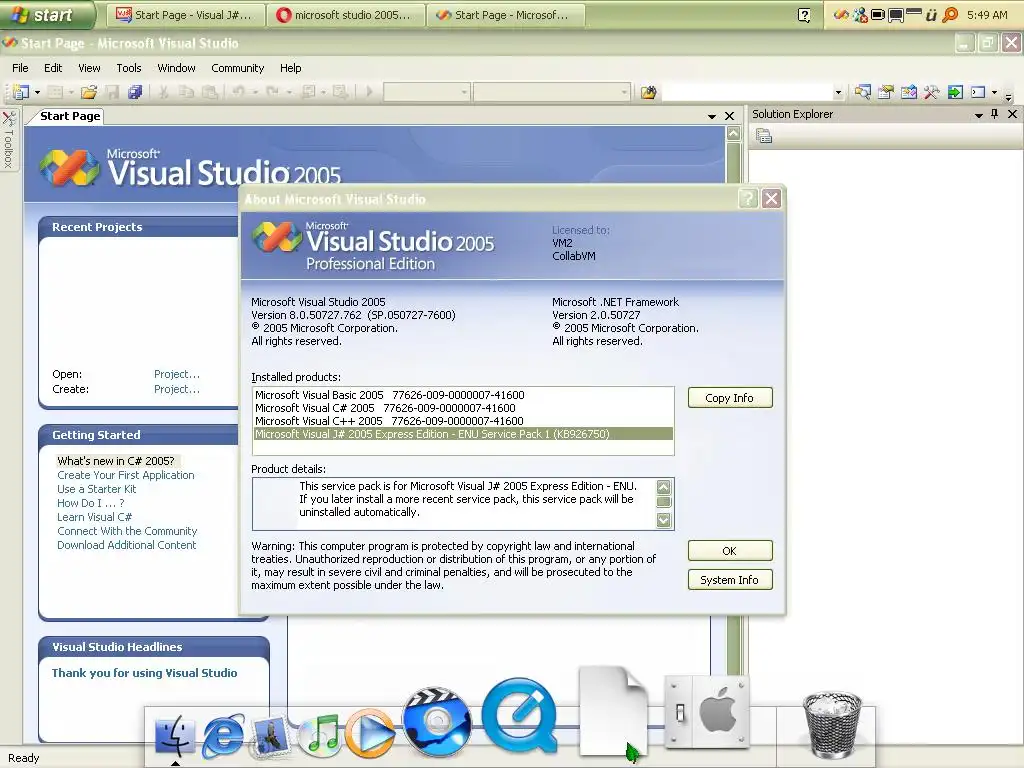Open the 'Use a Starter Kit' link
This screenshot has height=768, width=1024.
pos(97,488)
